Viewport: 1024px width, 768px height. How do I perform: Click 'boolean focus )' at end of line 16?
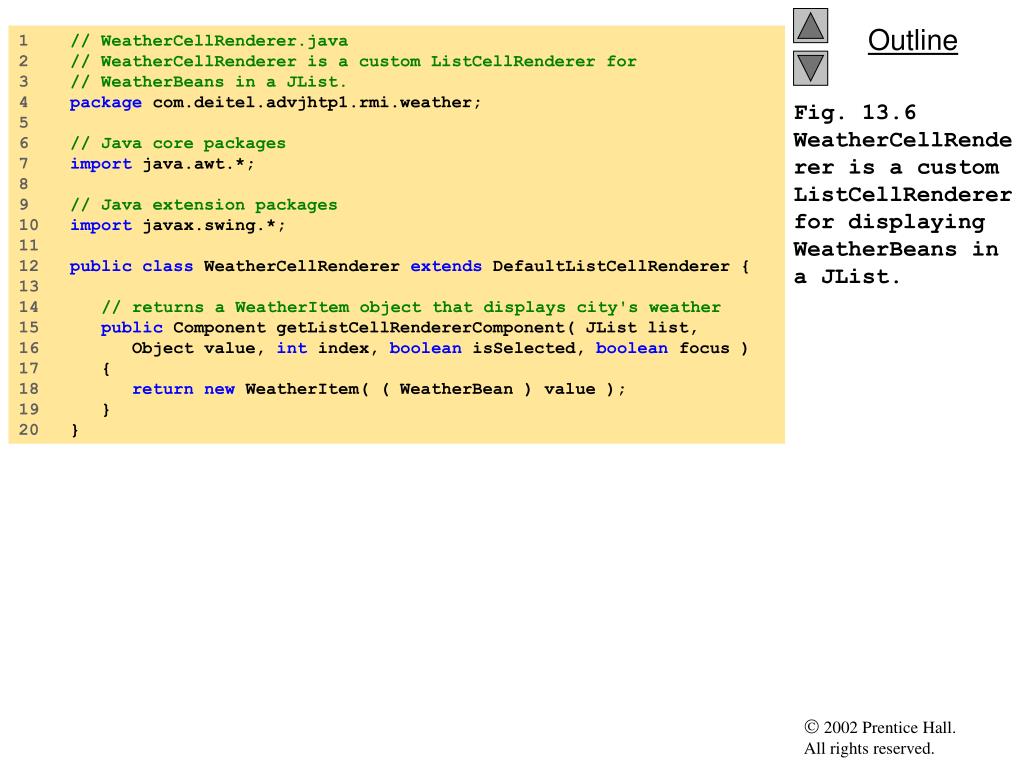pos(671,348)
